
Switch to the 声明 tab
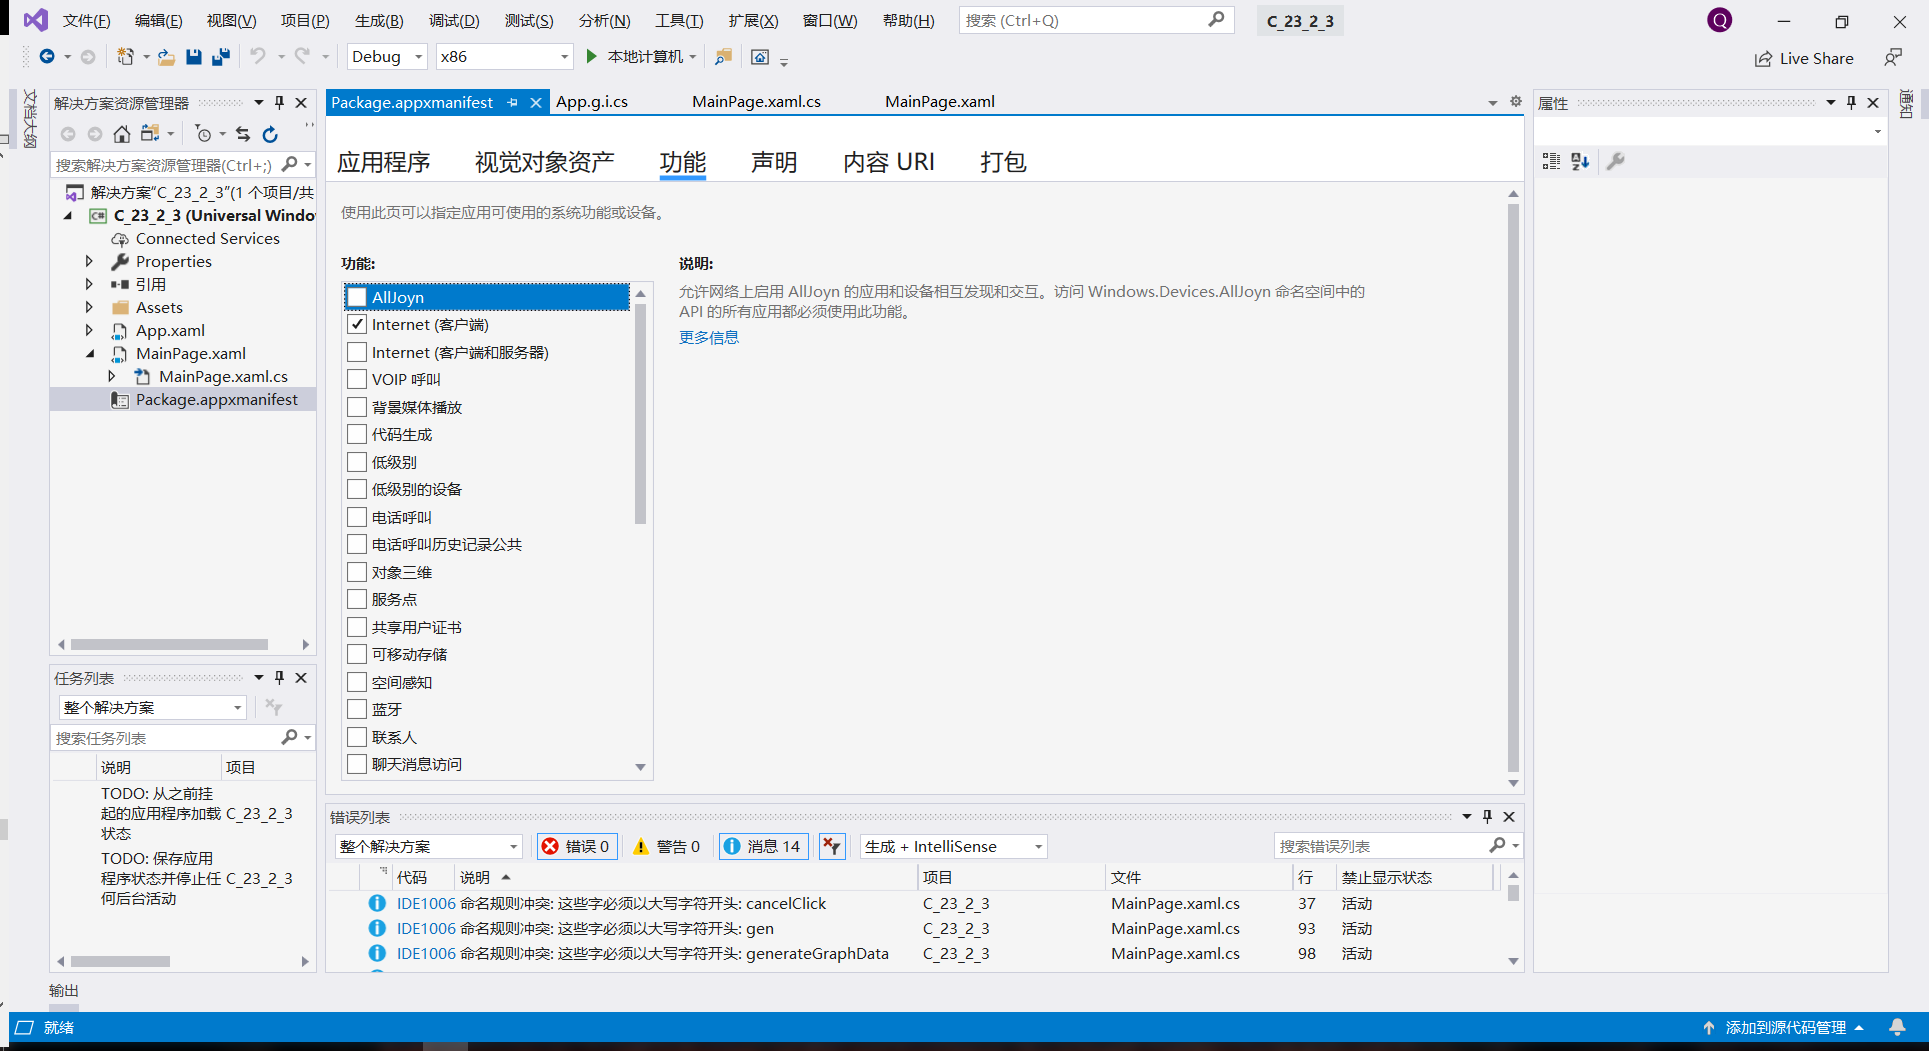pyautogui.click(x=774, y=161)
